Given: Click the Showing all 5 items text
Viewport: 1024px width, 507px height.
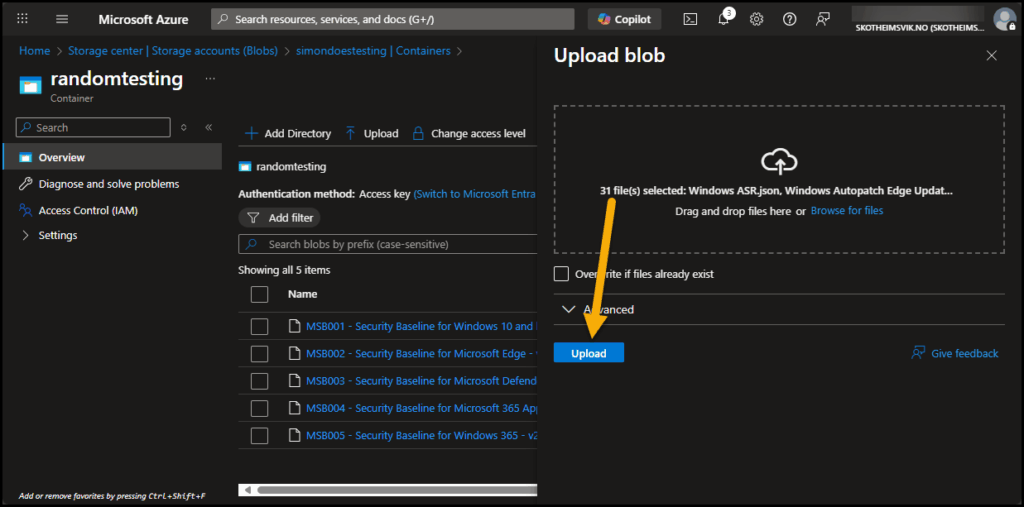Looking at the screenshot, I should (284, 270).
